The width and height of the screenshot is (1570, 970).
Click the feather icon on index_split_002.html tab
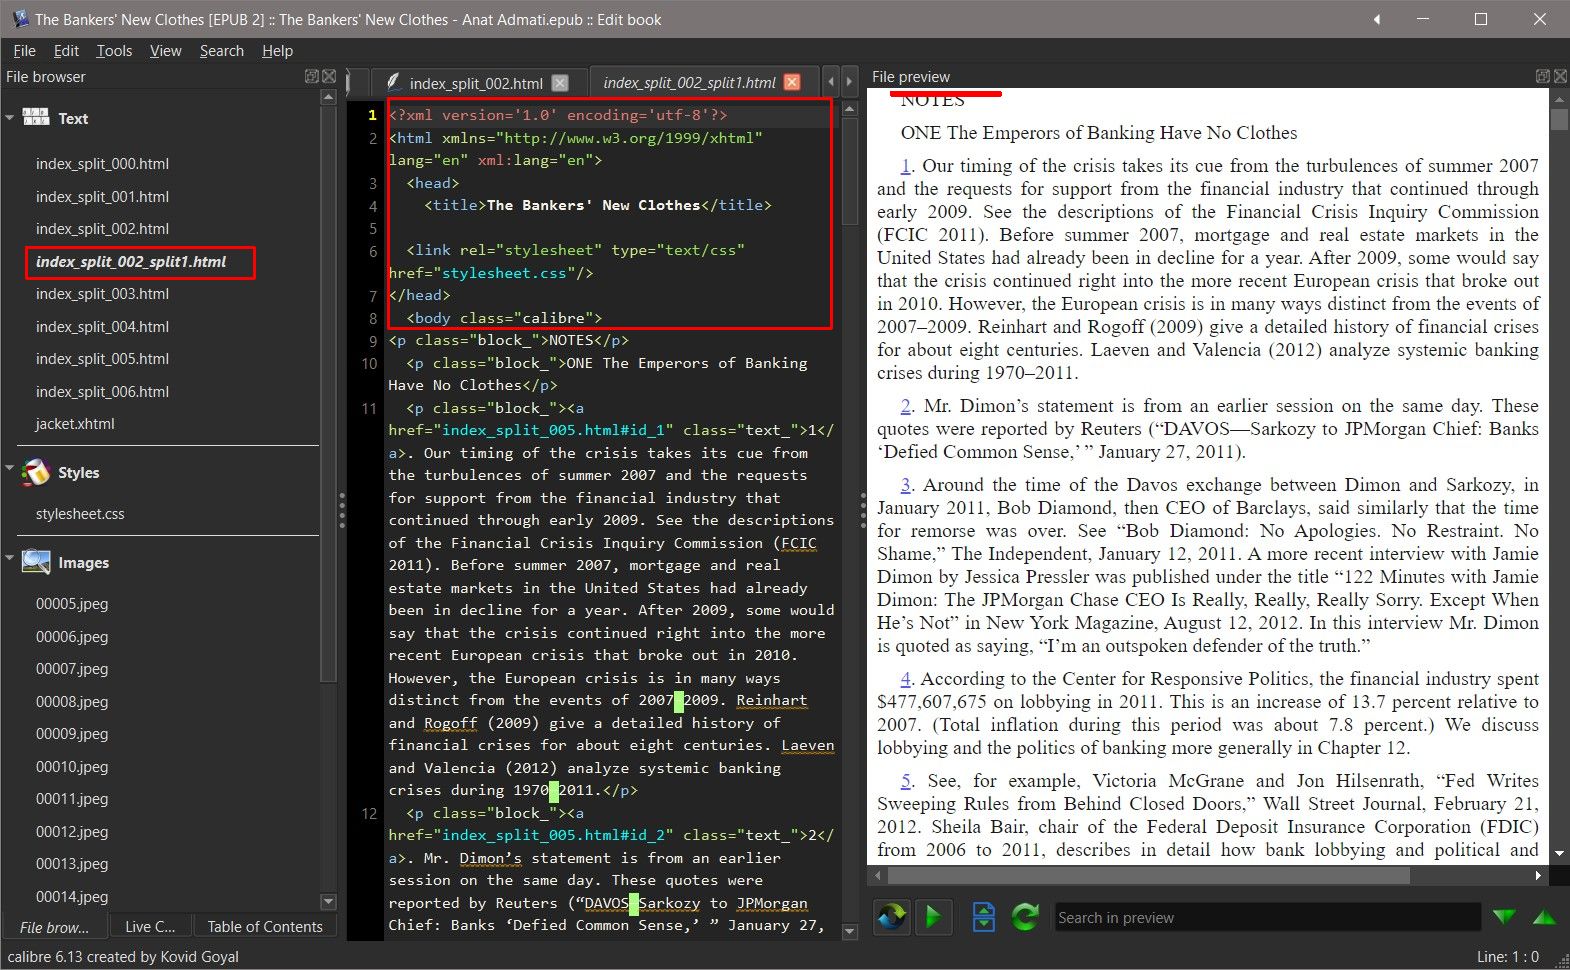tap(393, 82)
